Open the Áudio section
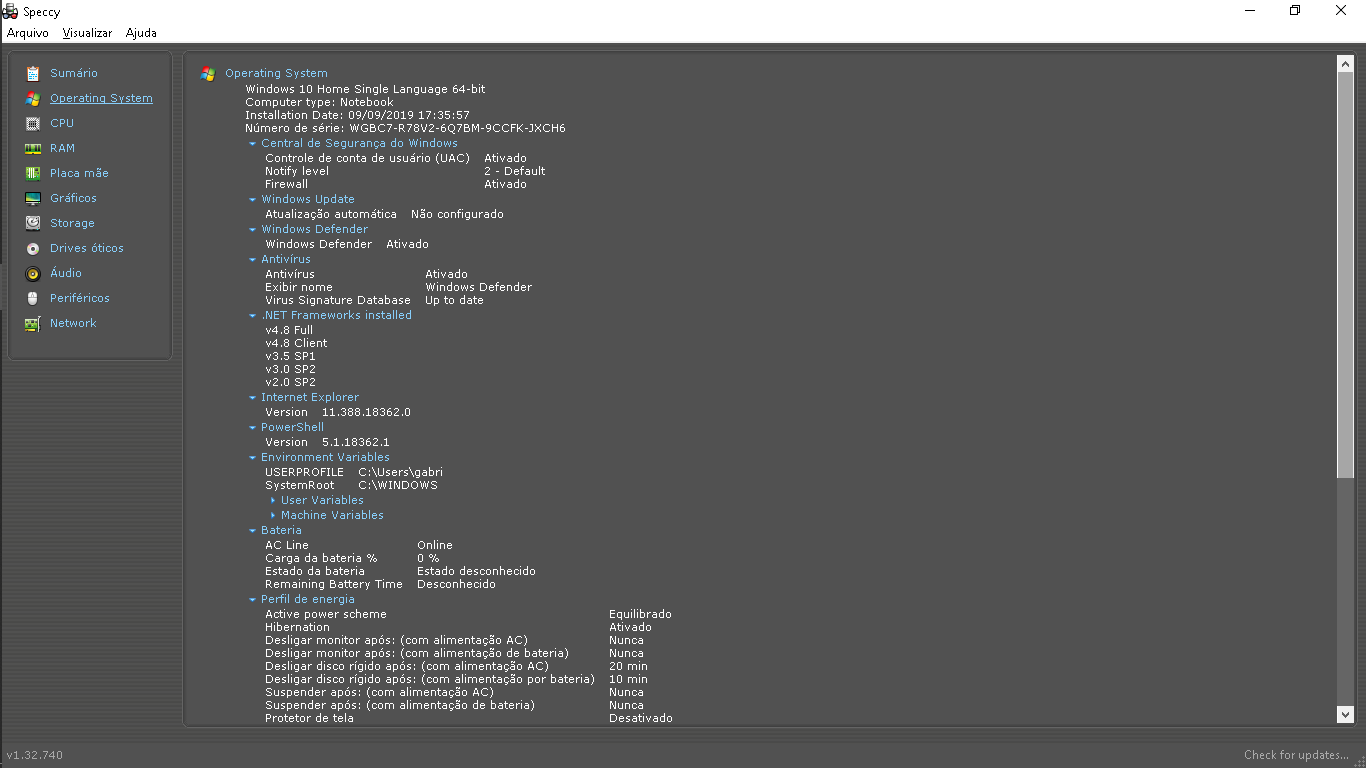Image resolution: width=1366 pixels, height=768 pixels. coord(66,273)
